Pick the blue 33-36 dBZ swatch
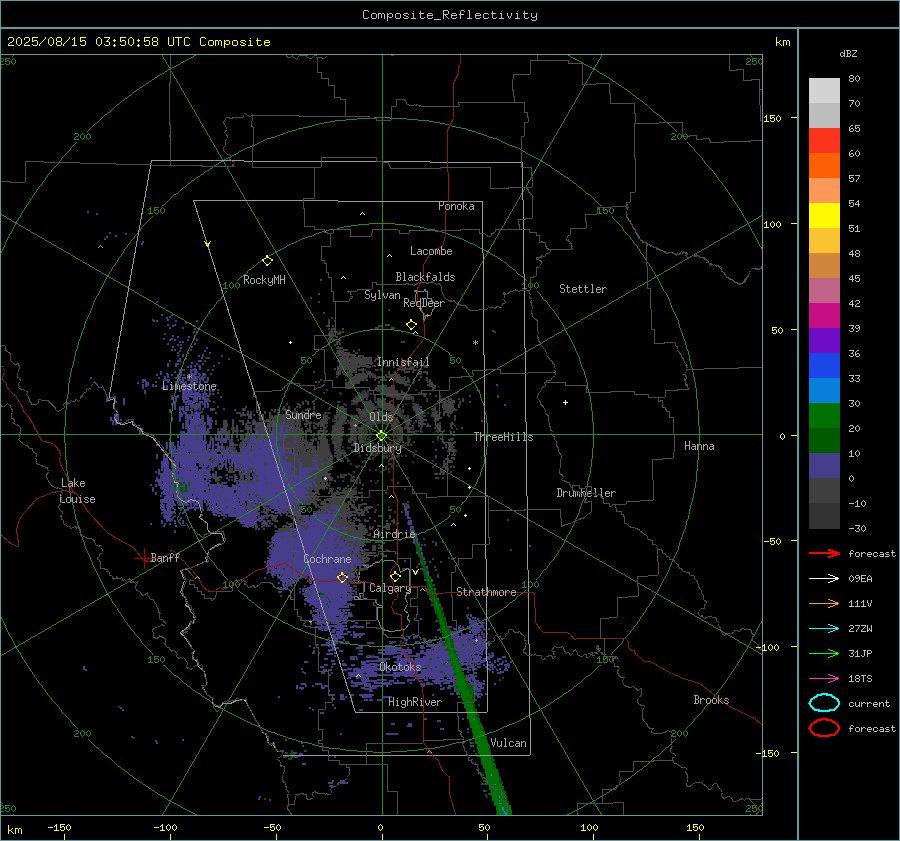900x841 pixels. coord(824,365)
